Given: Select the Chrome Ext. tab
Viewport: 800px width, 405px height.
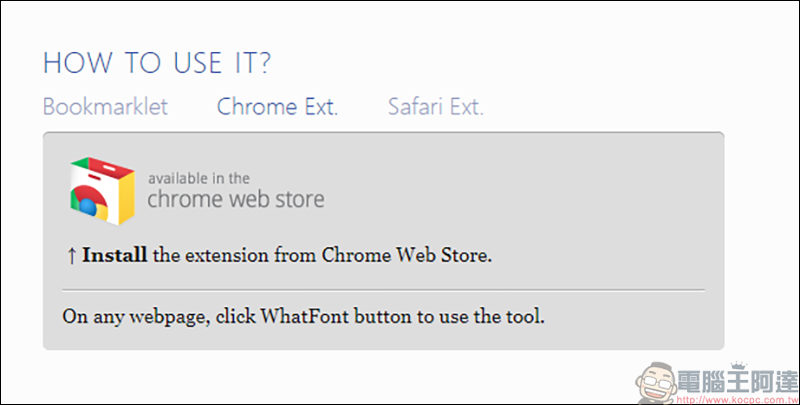Looking at the screenshot, I should (x=278, y=107).
